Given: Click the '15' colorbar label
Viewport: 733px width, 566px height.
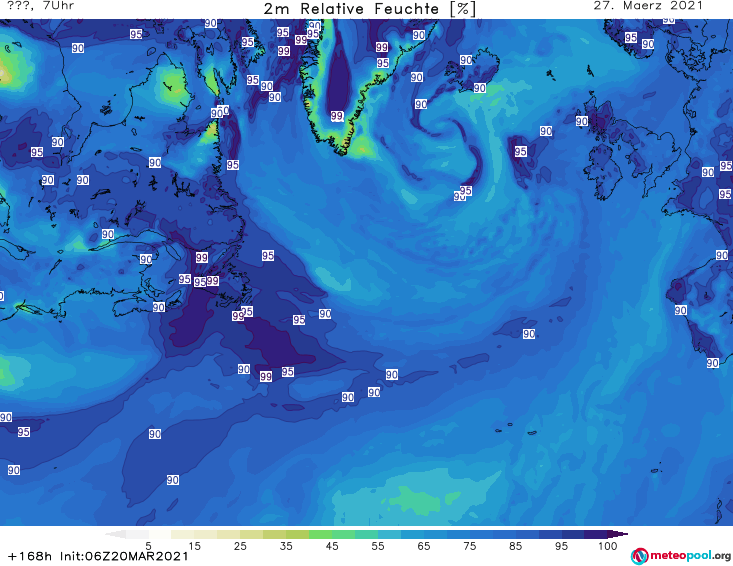Looking at the screenshot, I should point(194,546).
